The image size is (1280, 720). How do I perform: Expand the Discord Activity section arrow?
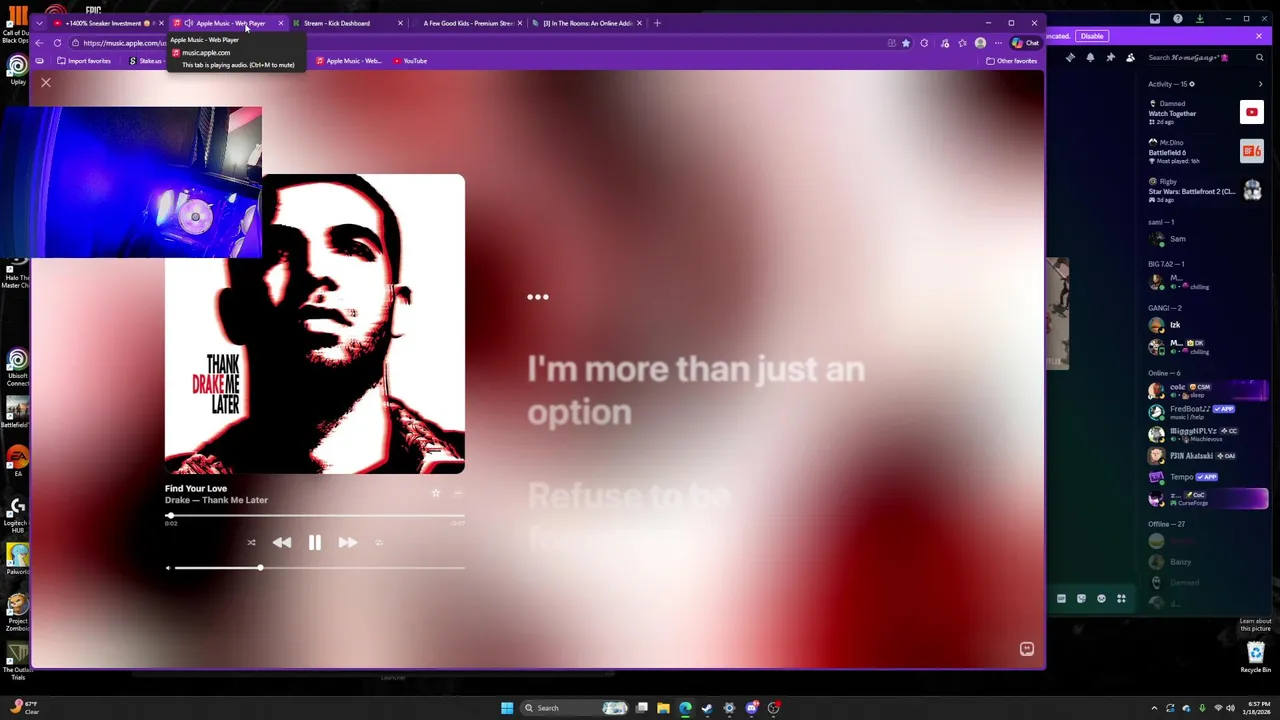coord(1260,84)
